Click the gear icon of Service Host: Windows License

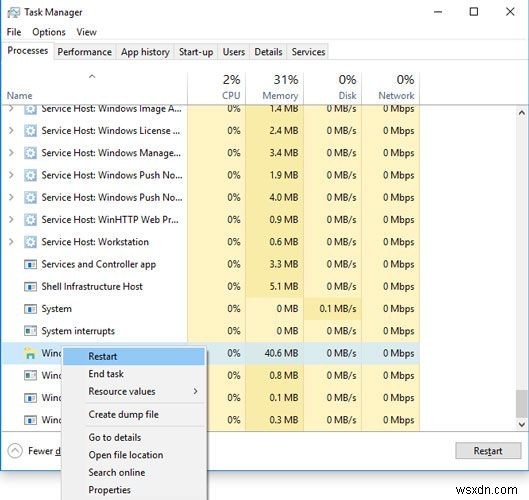30,131
